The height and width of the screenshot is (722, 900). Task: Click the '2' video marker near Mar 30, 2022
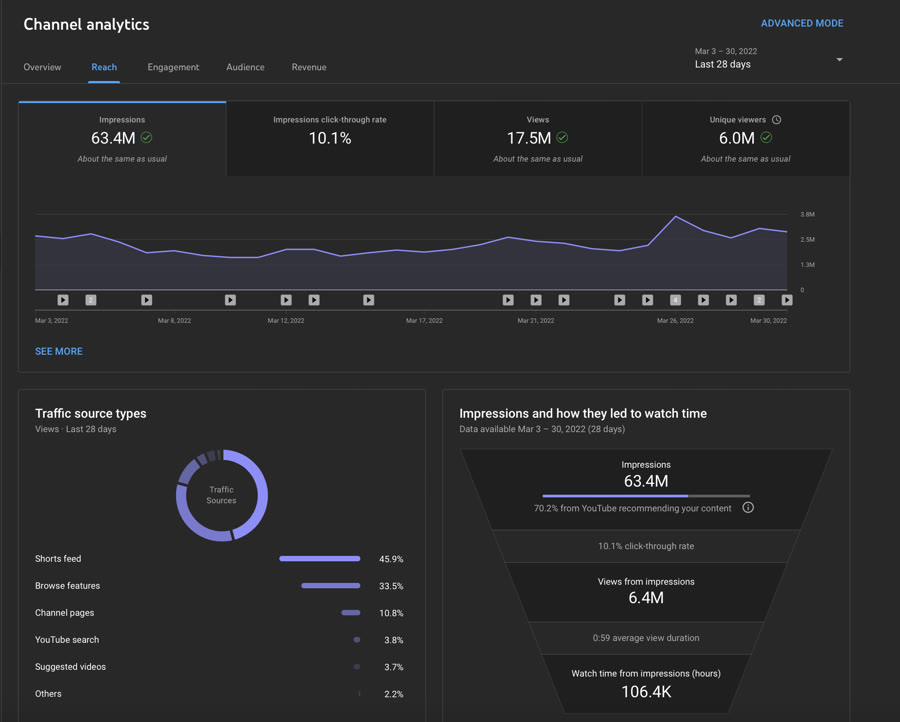759,300
